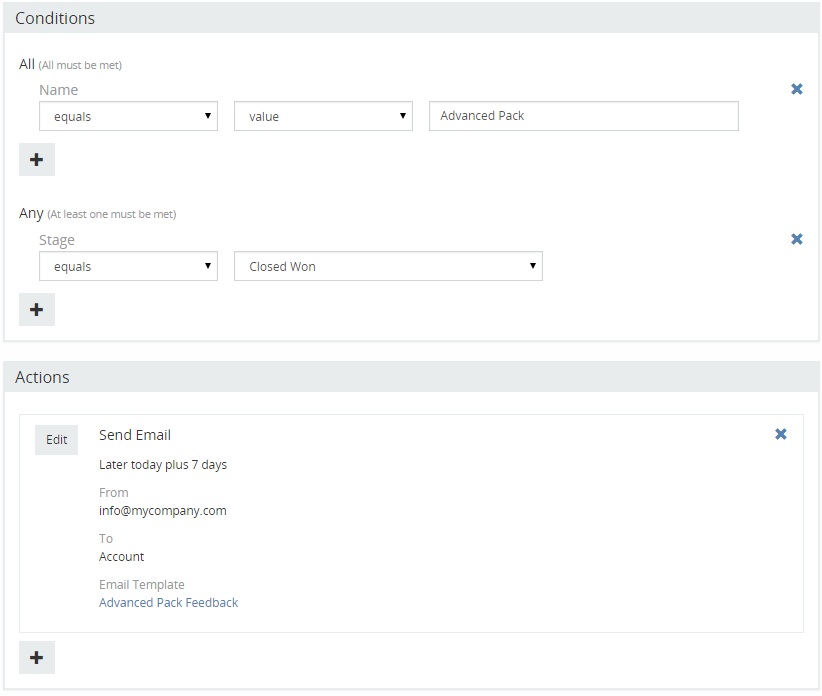This screenshot has width=822, height=696.
Task: Click the 'Send Email' action title
Action: (x=135, y=435)
